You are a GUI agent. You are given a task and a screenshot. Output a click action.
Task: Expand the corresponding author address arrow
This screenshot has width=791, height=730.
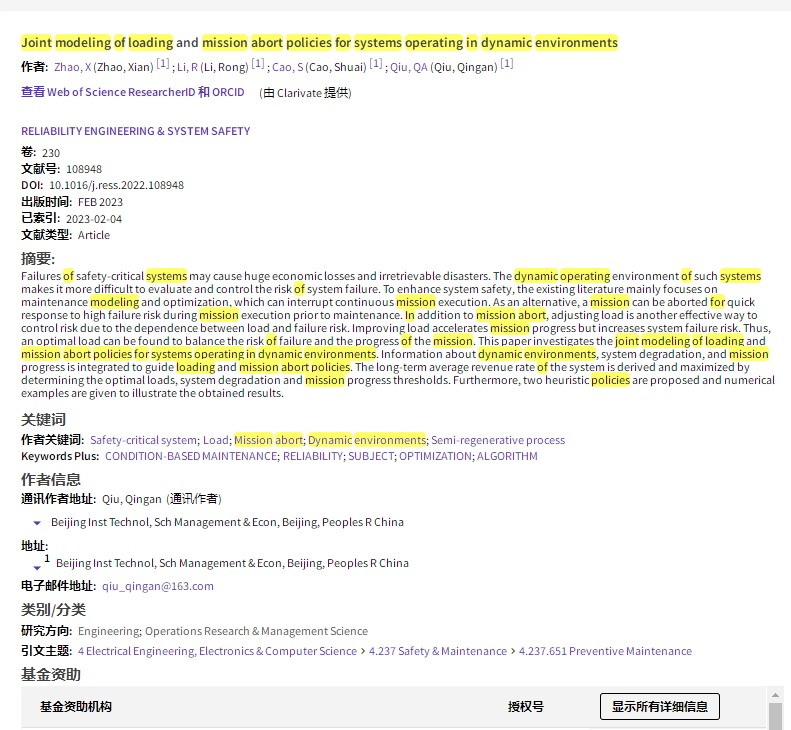(37, 523)
